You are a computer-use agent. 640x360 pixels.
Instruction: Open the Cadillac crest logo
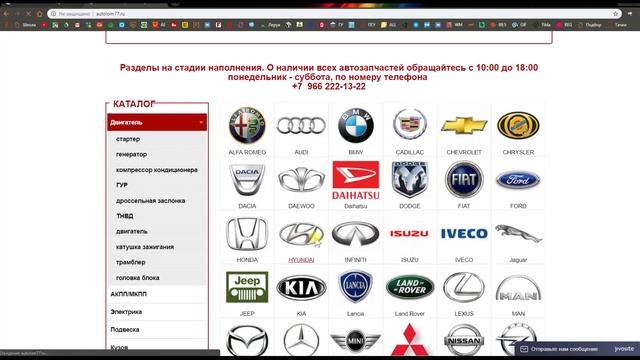[x=410, y=124]
